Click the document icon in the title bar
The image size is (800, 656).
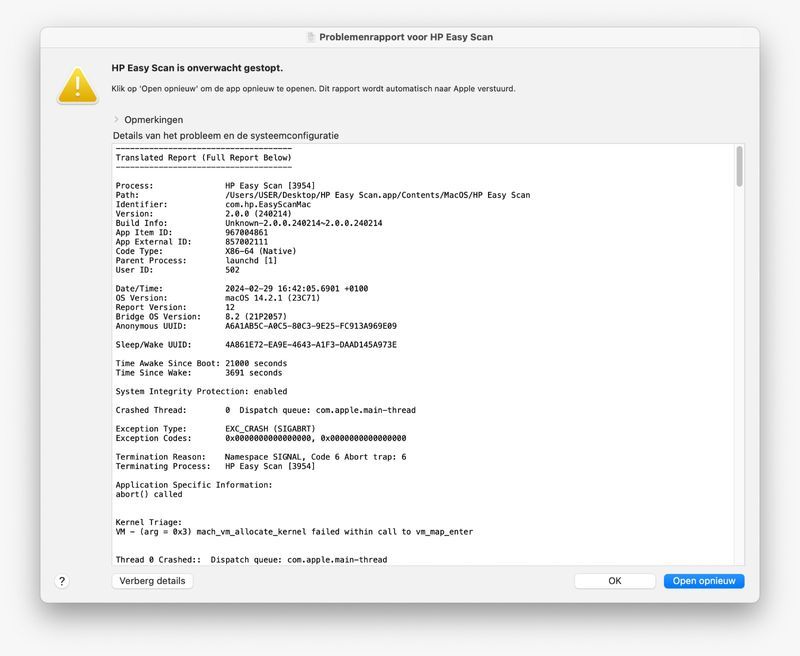click(x=311, y=37)
